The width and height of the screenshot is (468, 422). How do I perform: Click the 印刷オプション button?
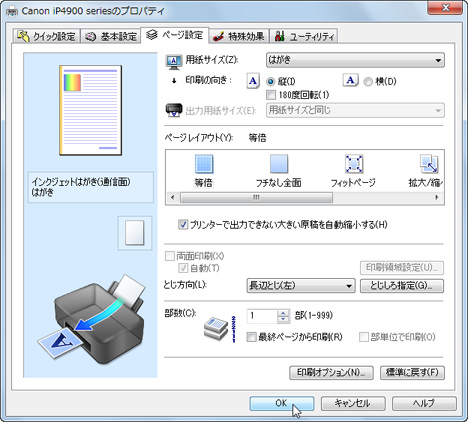click(x=331, y=373)
